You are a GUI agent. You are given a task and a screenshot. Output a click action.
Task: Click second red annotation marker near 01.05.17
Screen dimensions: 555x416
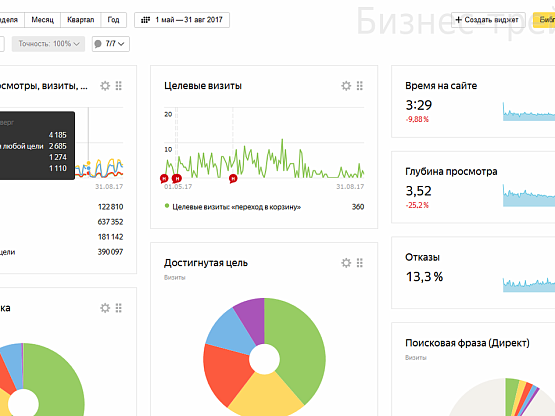coord(177,178)
